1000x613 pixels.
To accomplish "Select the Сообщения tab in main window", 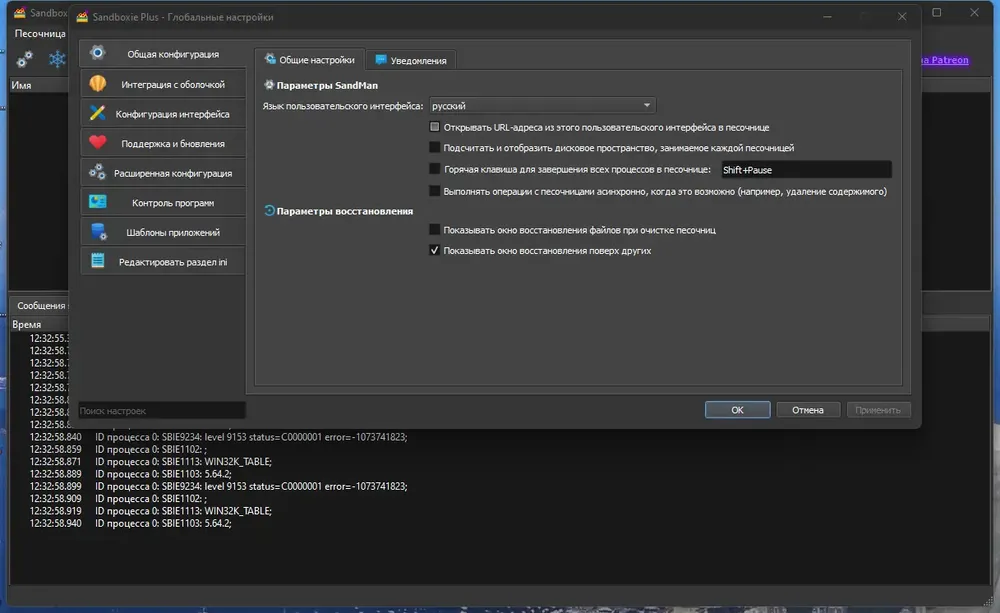I will [41, 306].
